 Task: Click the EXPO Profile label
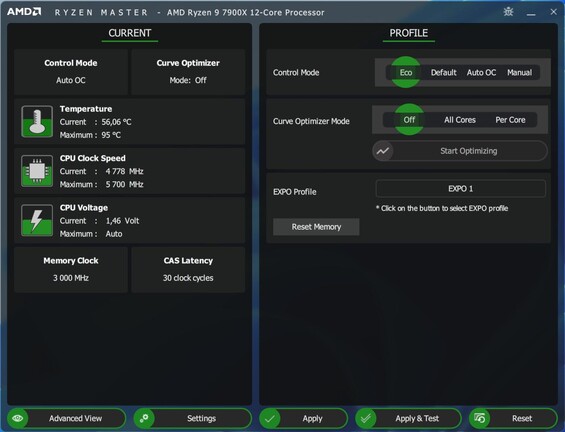coord(295,192)
